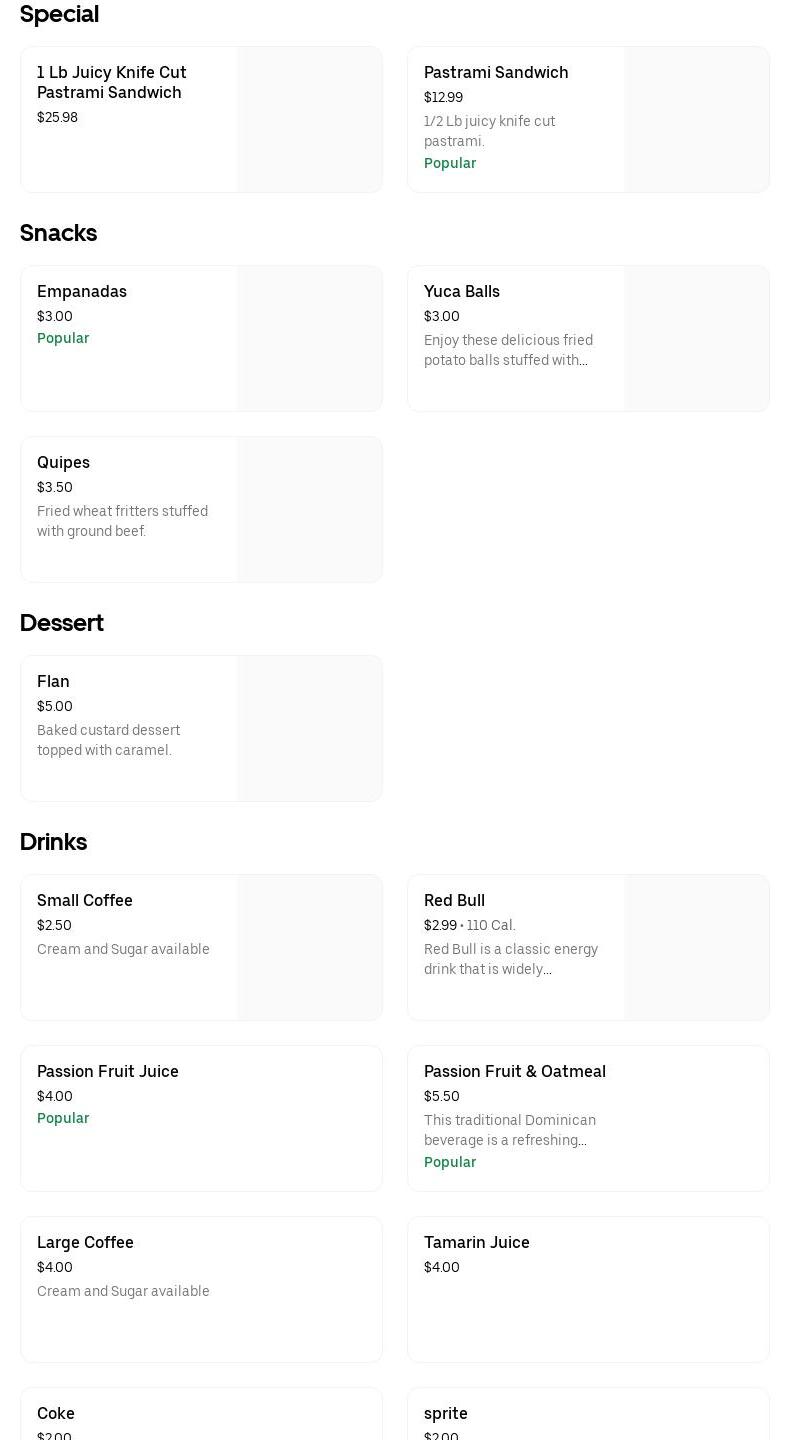Open the Passion Fruit & Oatmeal card

coord(588,1118)
